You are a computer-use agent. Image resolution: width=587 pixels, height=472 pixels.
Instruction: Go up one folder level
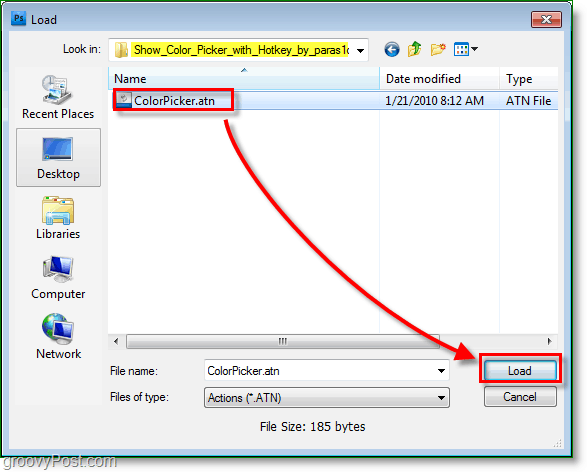pos(414,49)
